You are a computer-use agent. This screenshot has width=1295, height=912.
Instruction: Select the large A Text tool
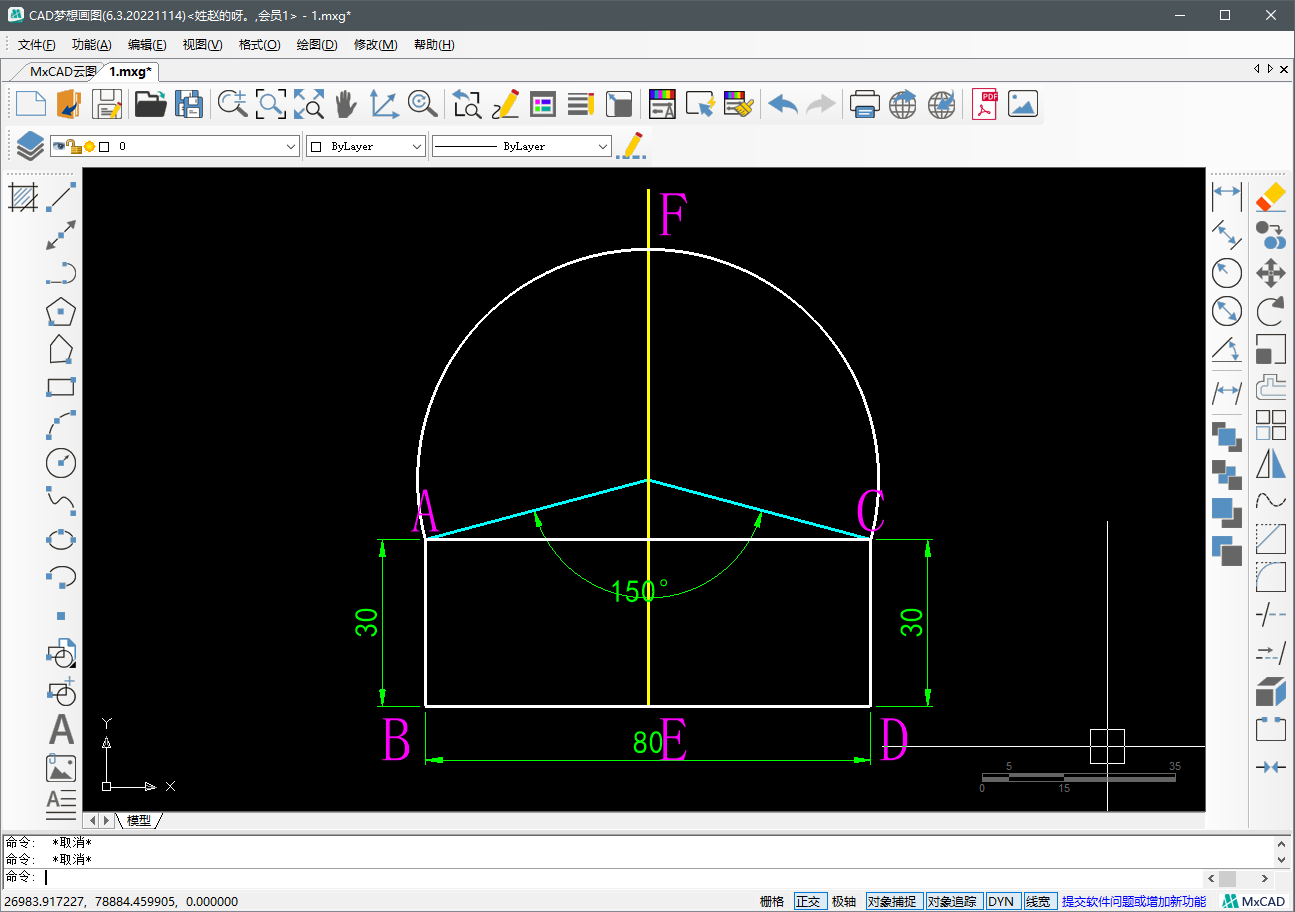click(x=62, y=730)
